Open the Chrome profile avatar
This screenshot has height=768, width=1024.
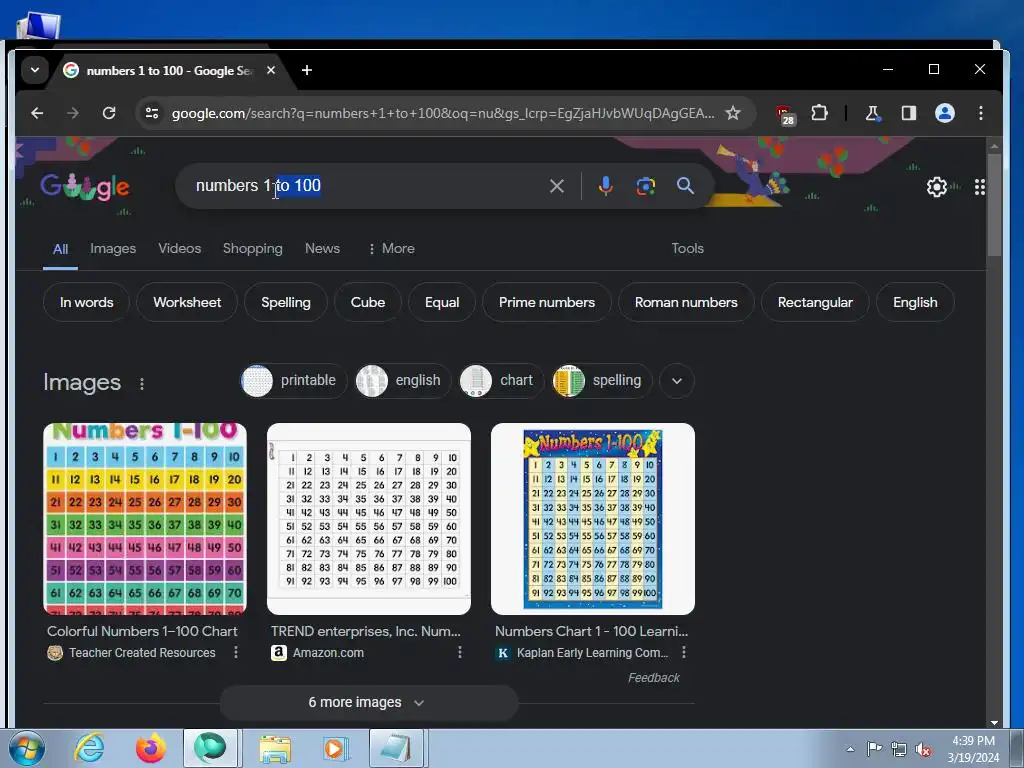944,113
